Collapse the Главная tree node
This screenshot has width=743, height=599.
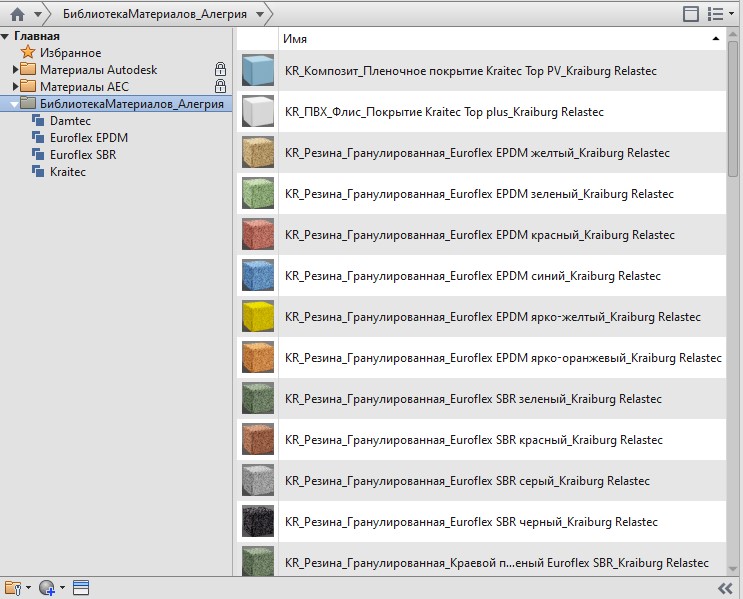5,36
